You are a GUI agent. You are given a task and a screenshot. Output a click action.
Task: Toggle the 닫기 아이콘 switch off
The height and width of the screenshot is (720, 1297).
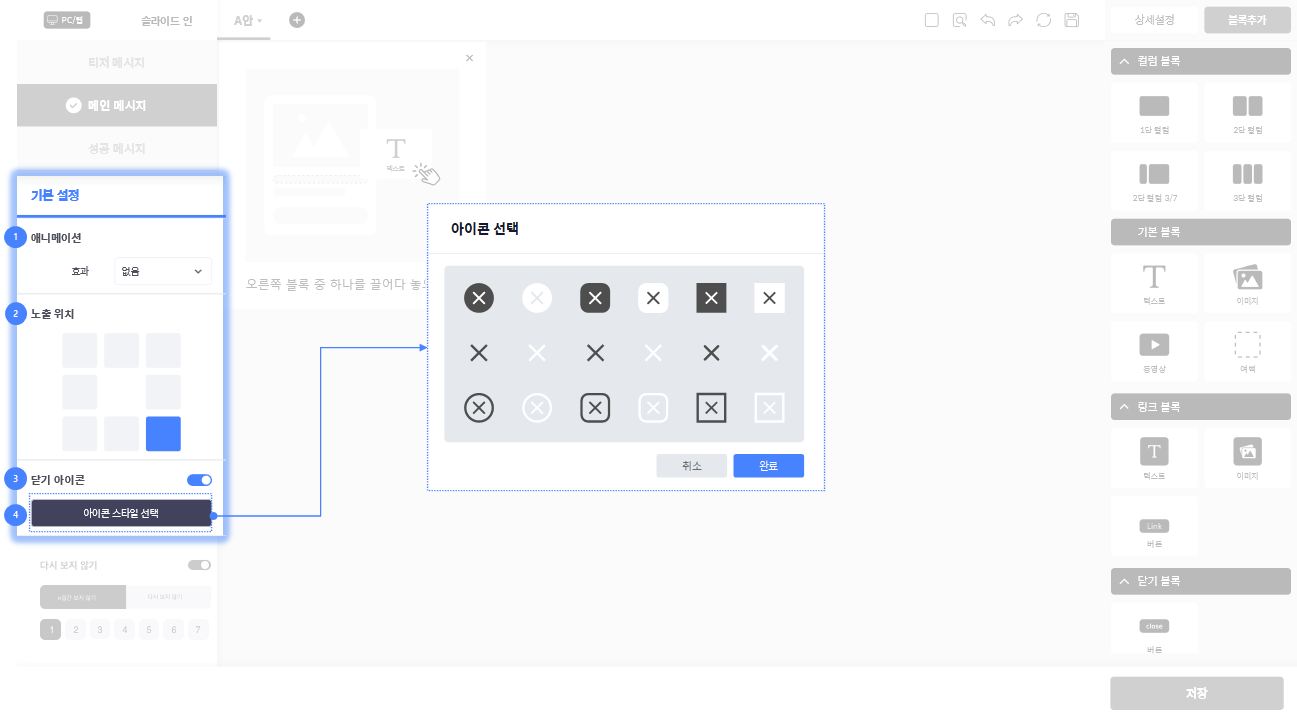(x=199, y=480)
